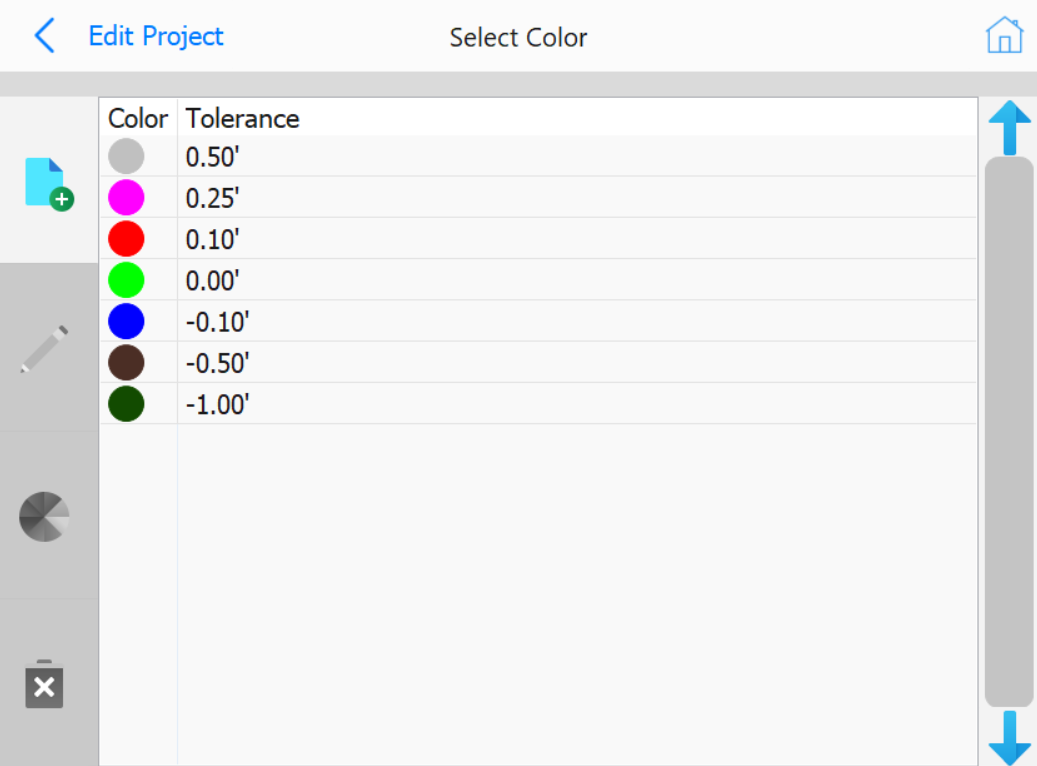
Task: Click the 0.10' tolerance value
Action: (212, 239)
